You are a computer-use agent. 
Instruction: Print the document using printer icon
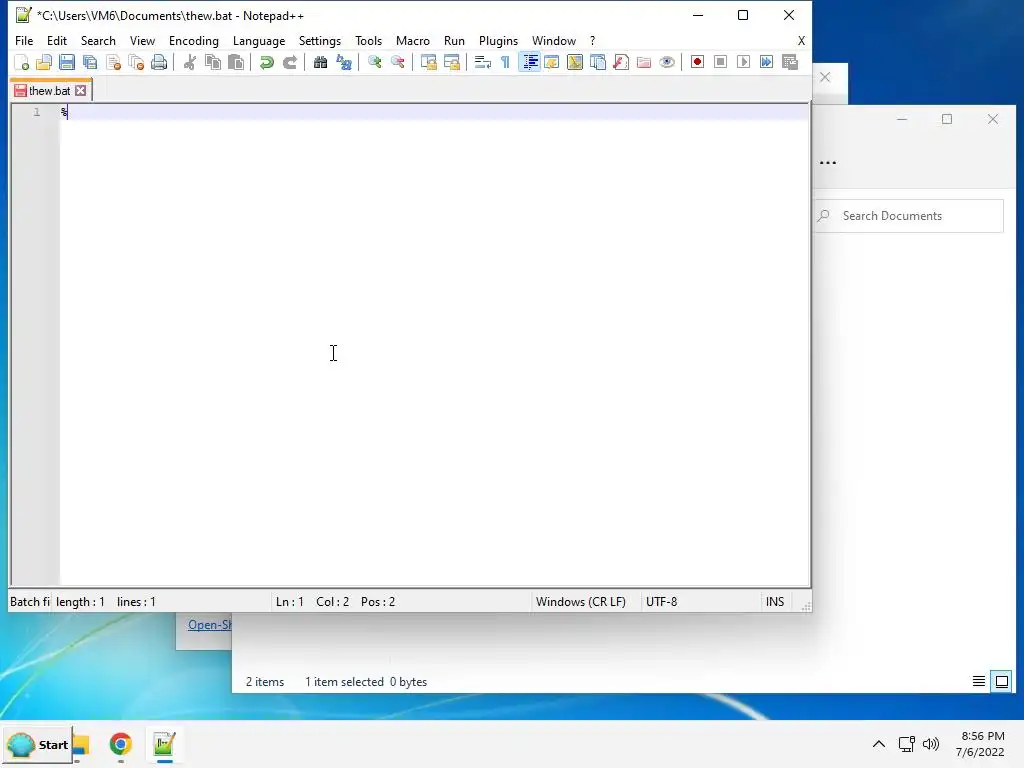[159, 62]
